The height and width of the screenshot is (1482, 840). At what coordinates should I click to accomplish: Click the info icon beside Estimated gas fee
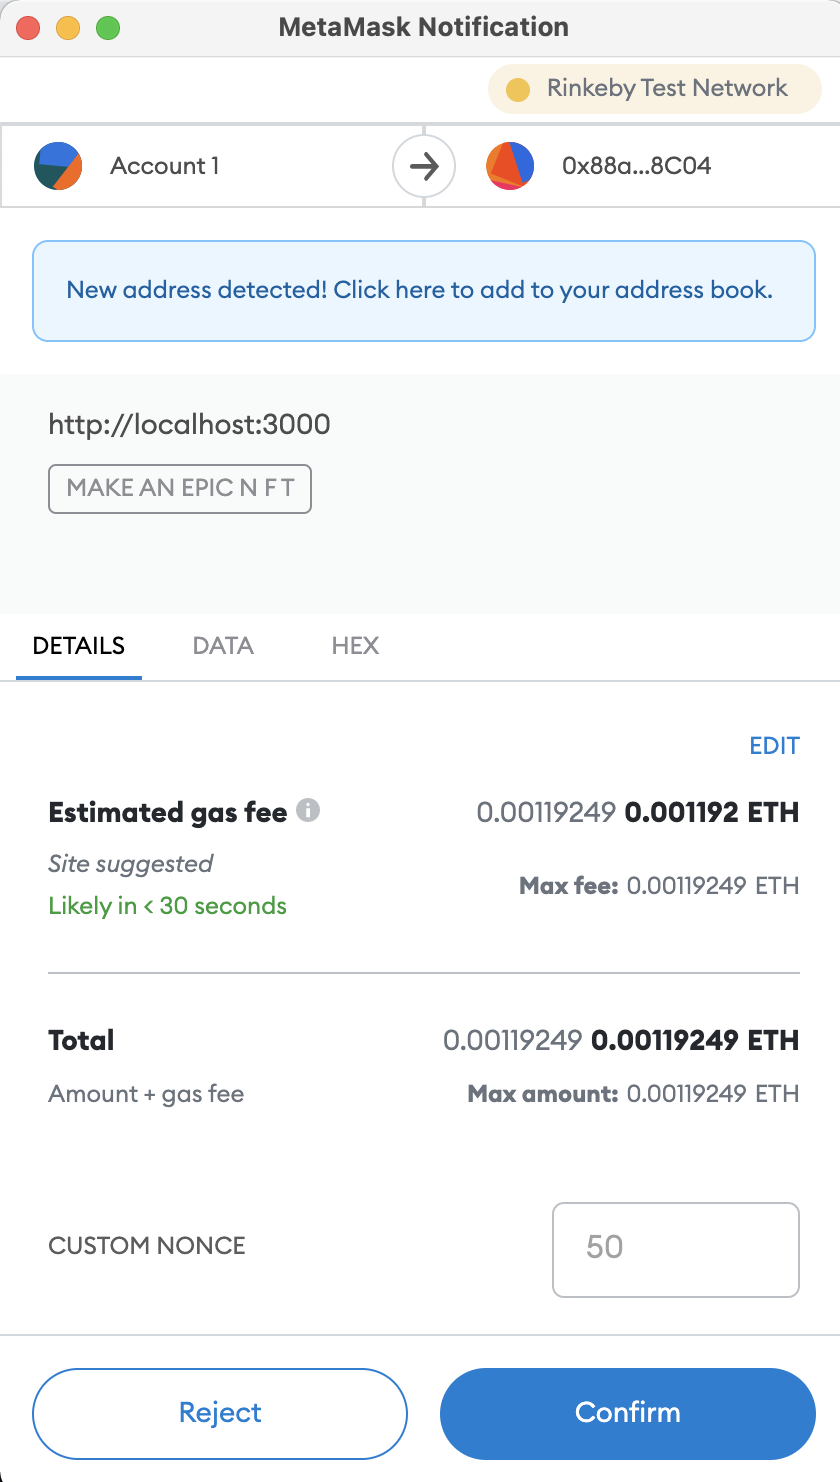click(309, 811)
